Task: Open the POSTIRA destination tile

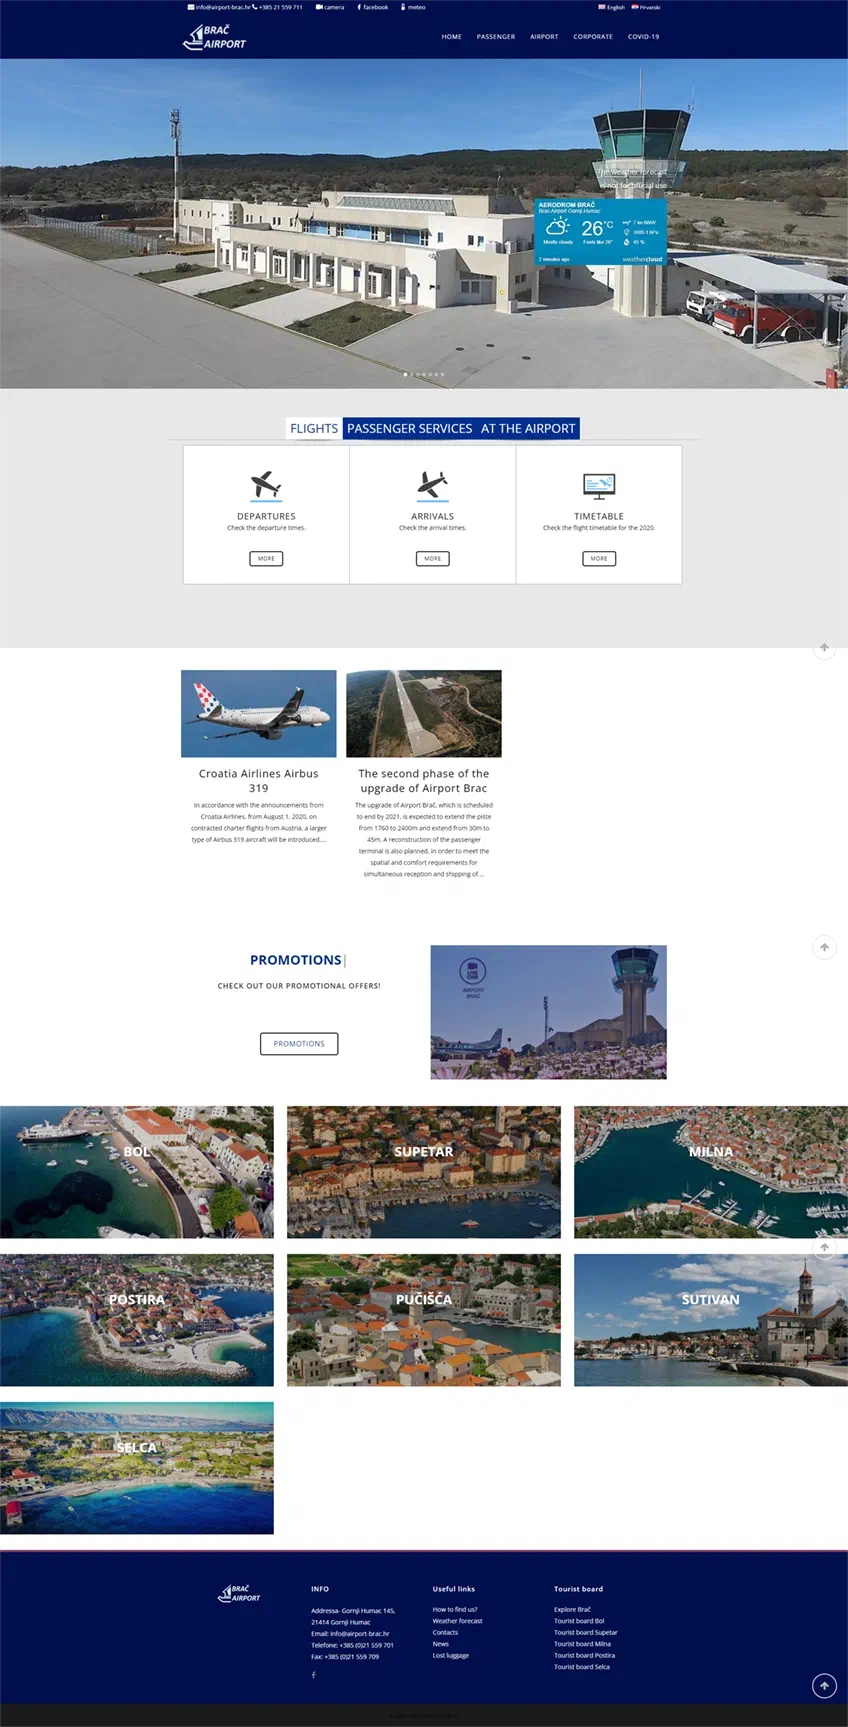Action: coord(137,1320)
